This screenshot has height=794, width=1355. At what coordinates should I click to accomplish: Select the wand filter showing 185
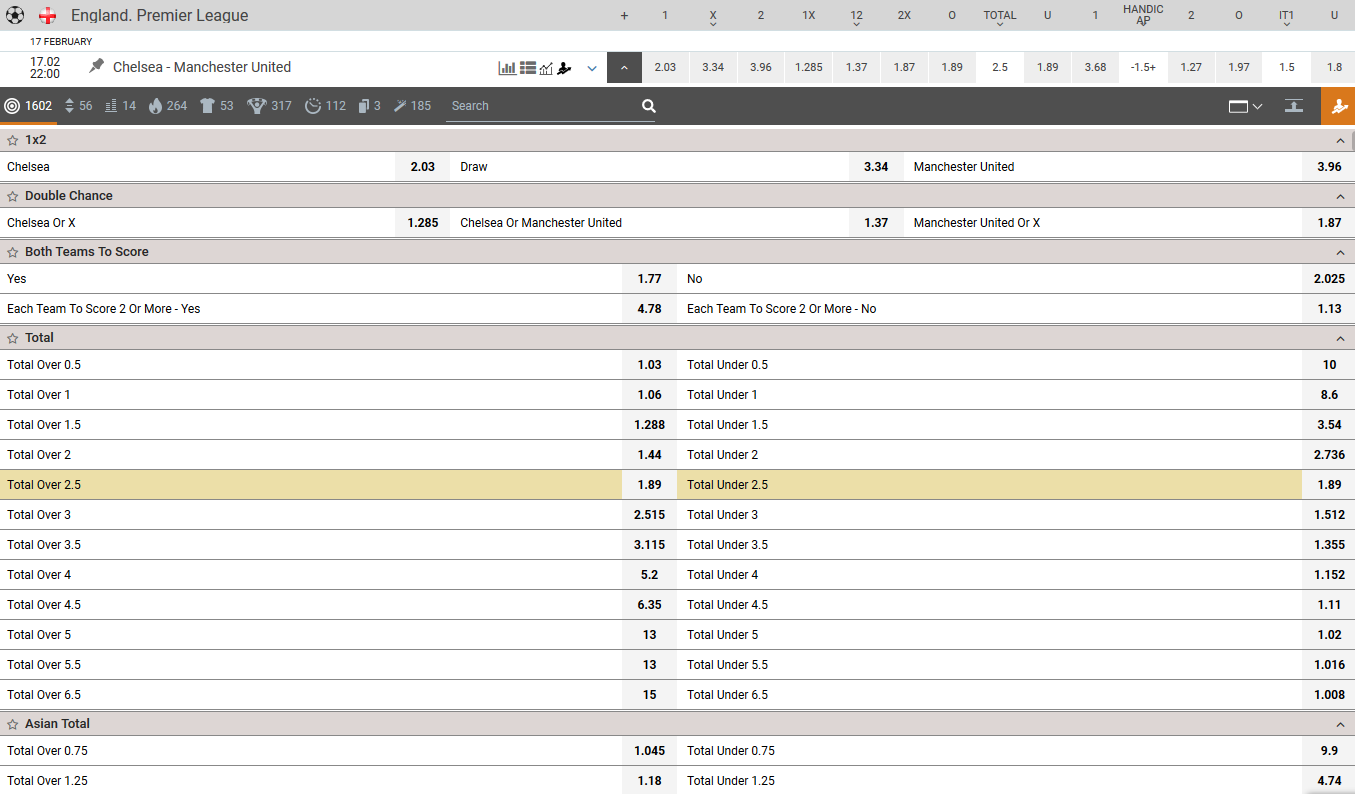412,105
